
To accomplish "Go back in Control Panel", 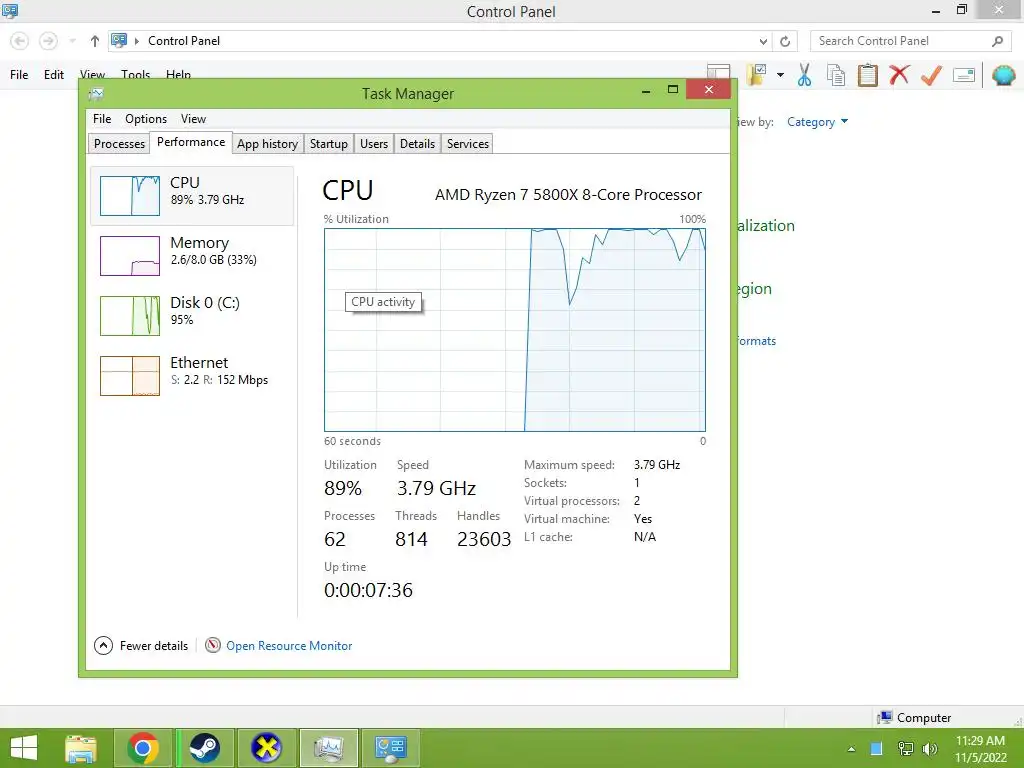I will (20, 41).
